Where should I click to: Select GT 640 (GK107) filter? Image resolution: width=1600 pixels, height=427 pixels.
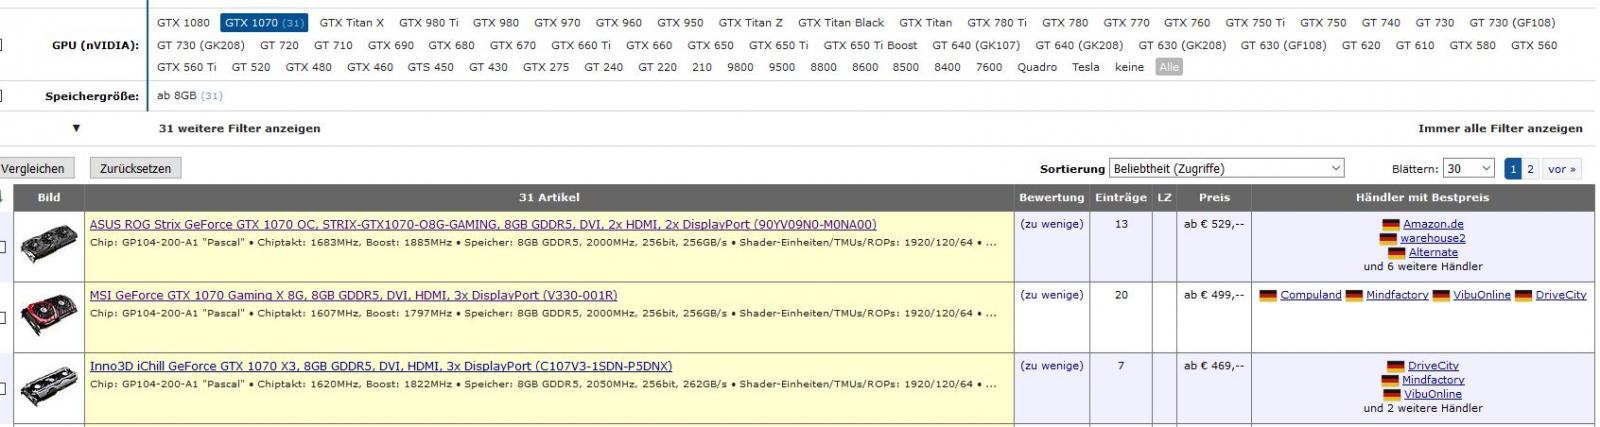[x=976, y=45]
